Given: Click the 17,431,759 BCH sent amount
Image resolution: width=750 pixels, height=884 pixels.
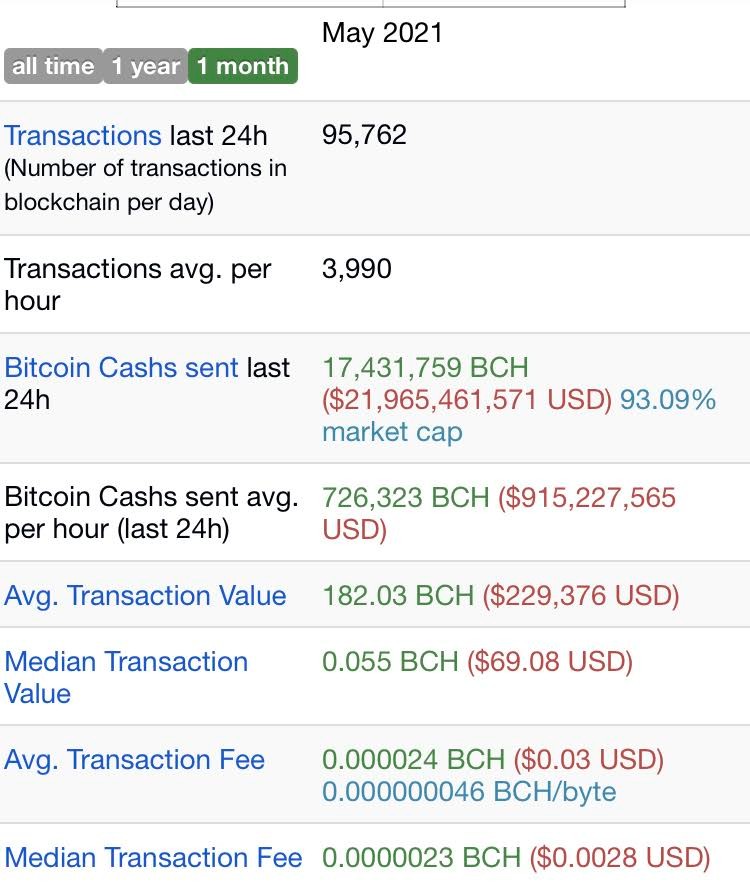Looking at the screenshot, I should tap(425, 368).
